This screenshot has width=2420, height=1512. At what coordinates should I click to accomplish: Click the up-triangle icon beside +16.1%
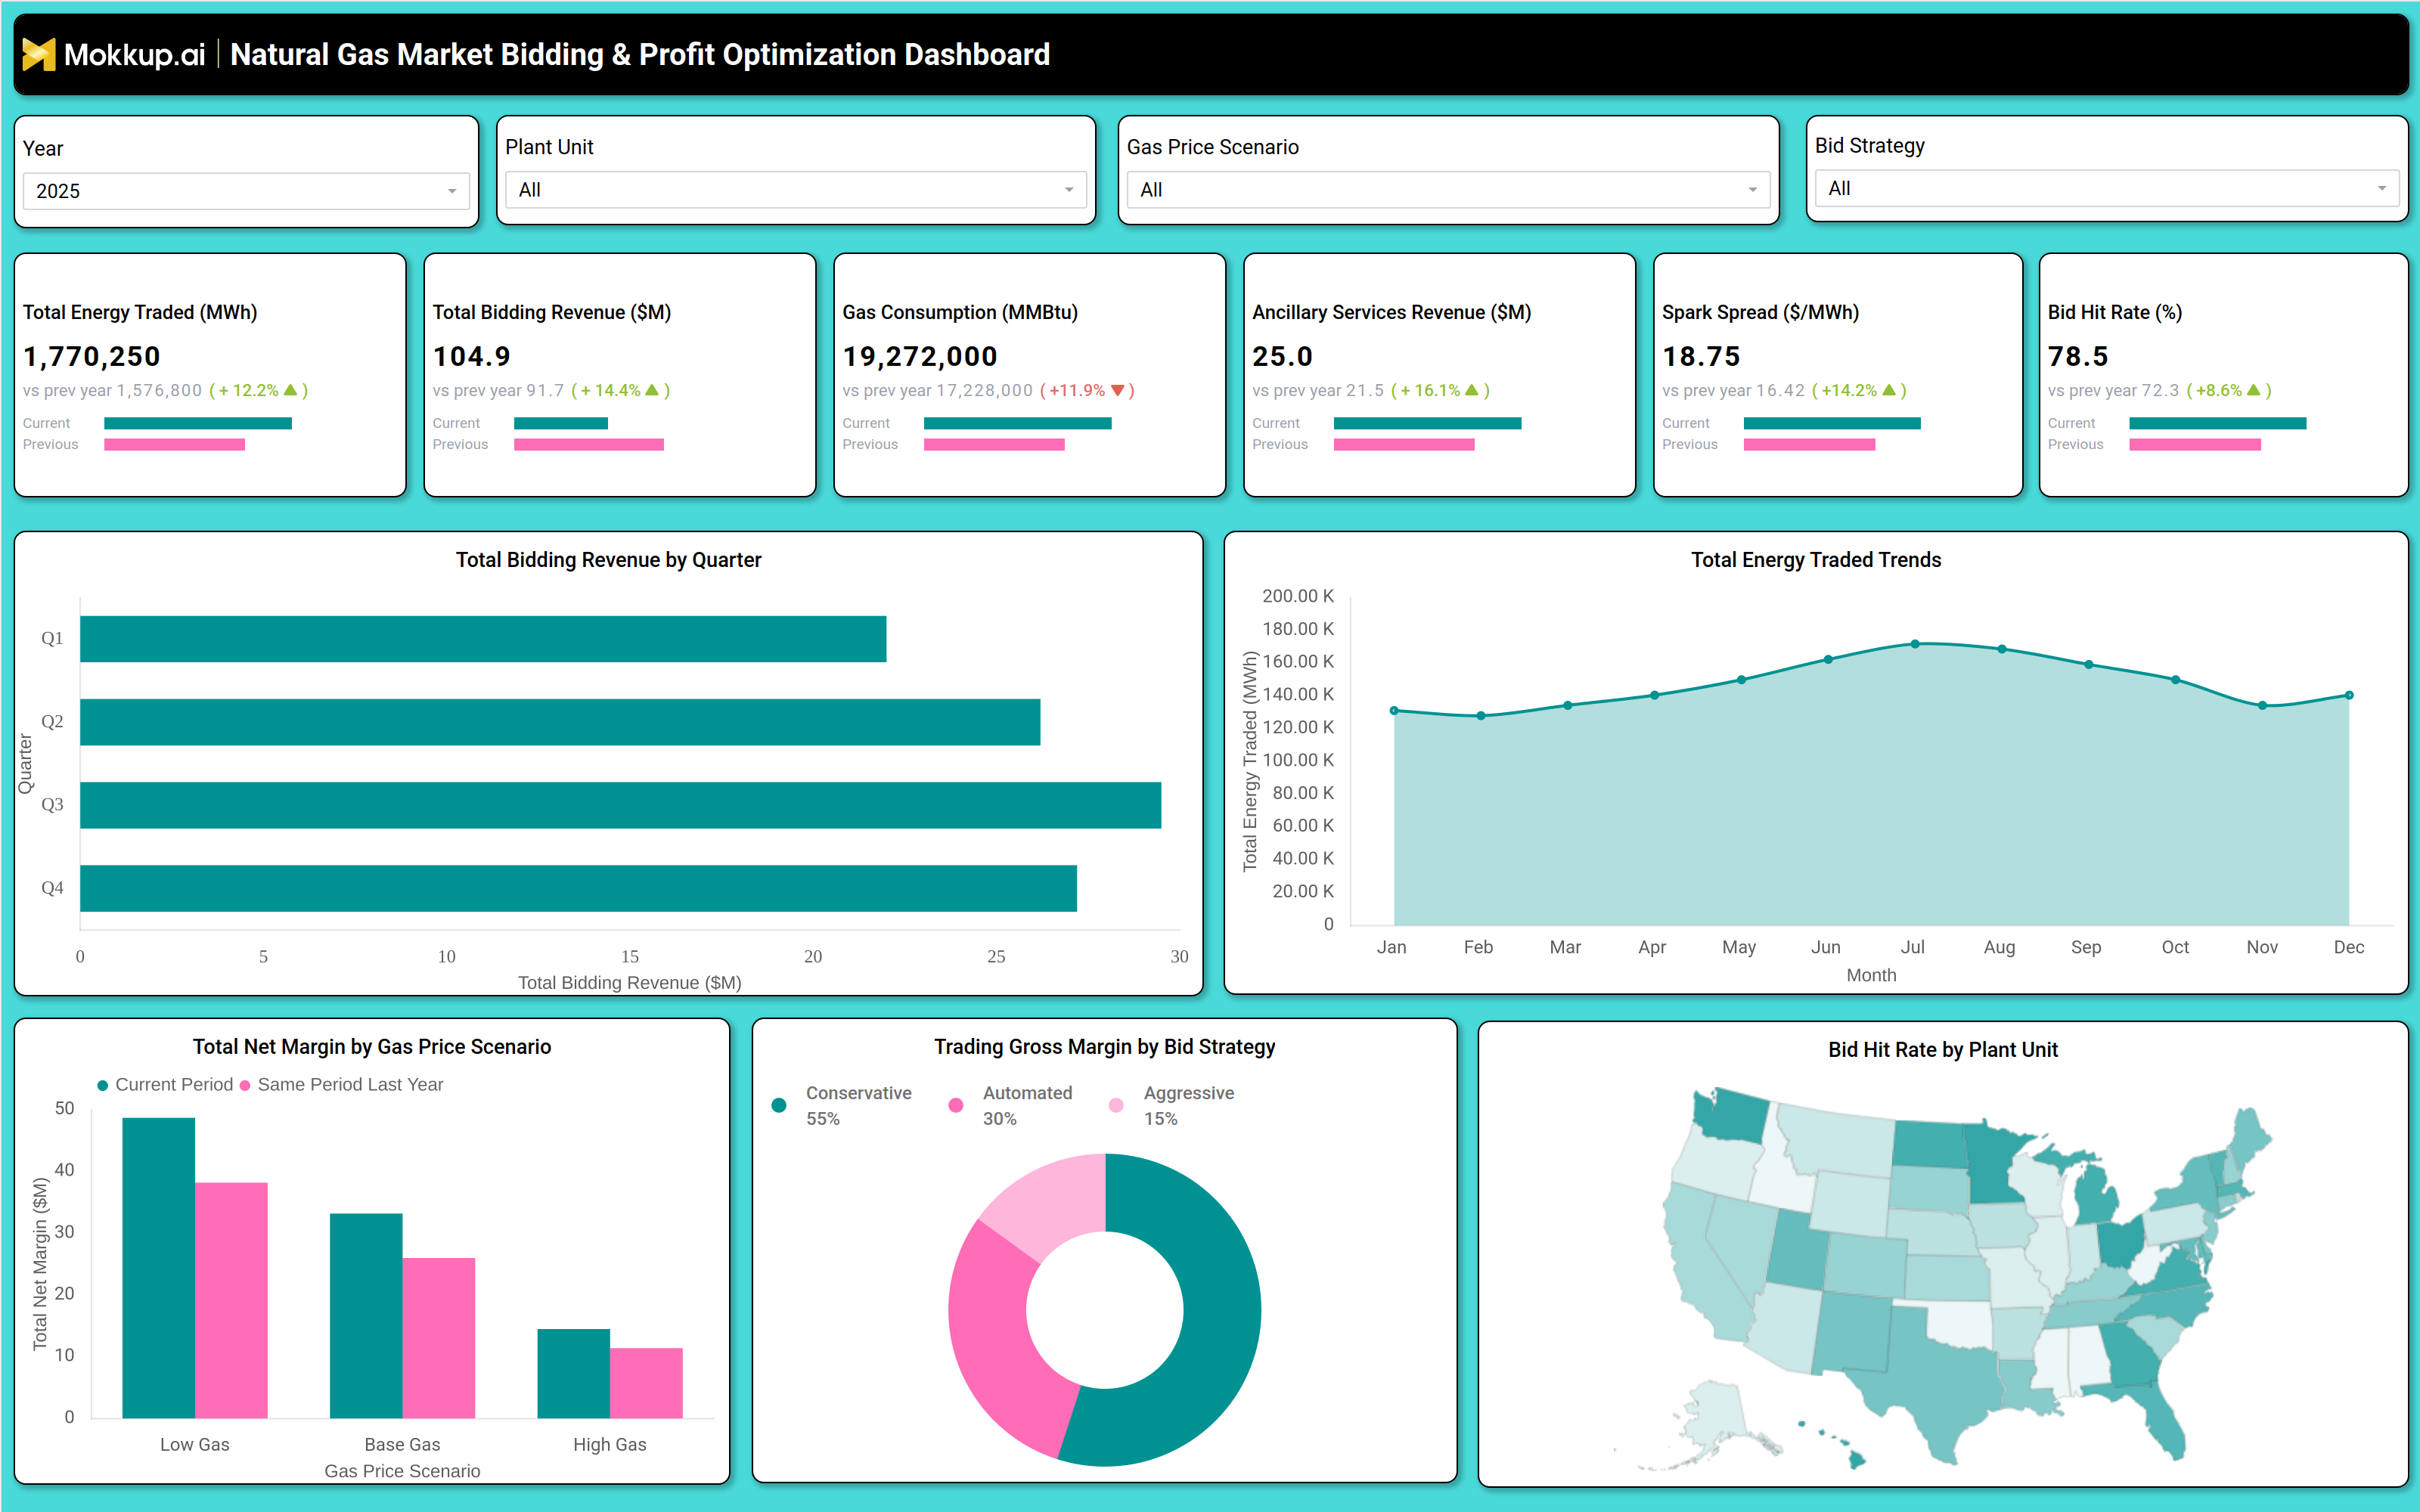[1471, 390]
